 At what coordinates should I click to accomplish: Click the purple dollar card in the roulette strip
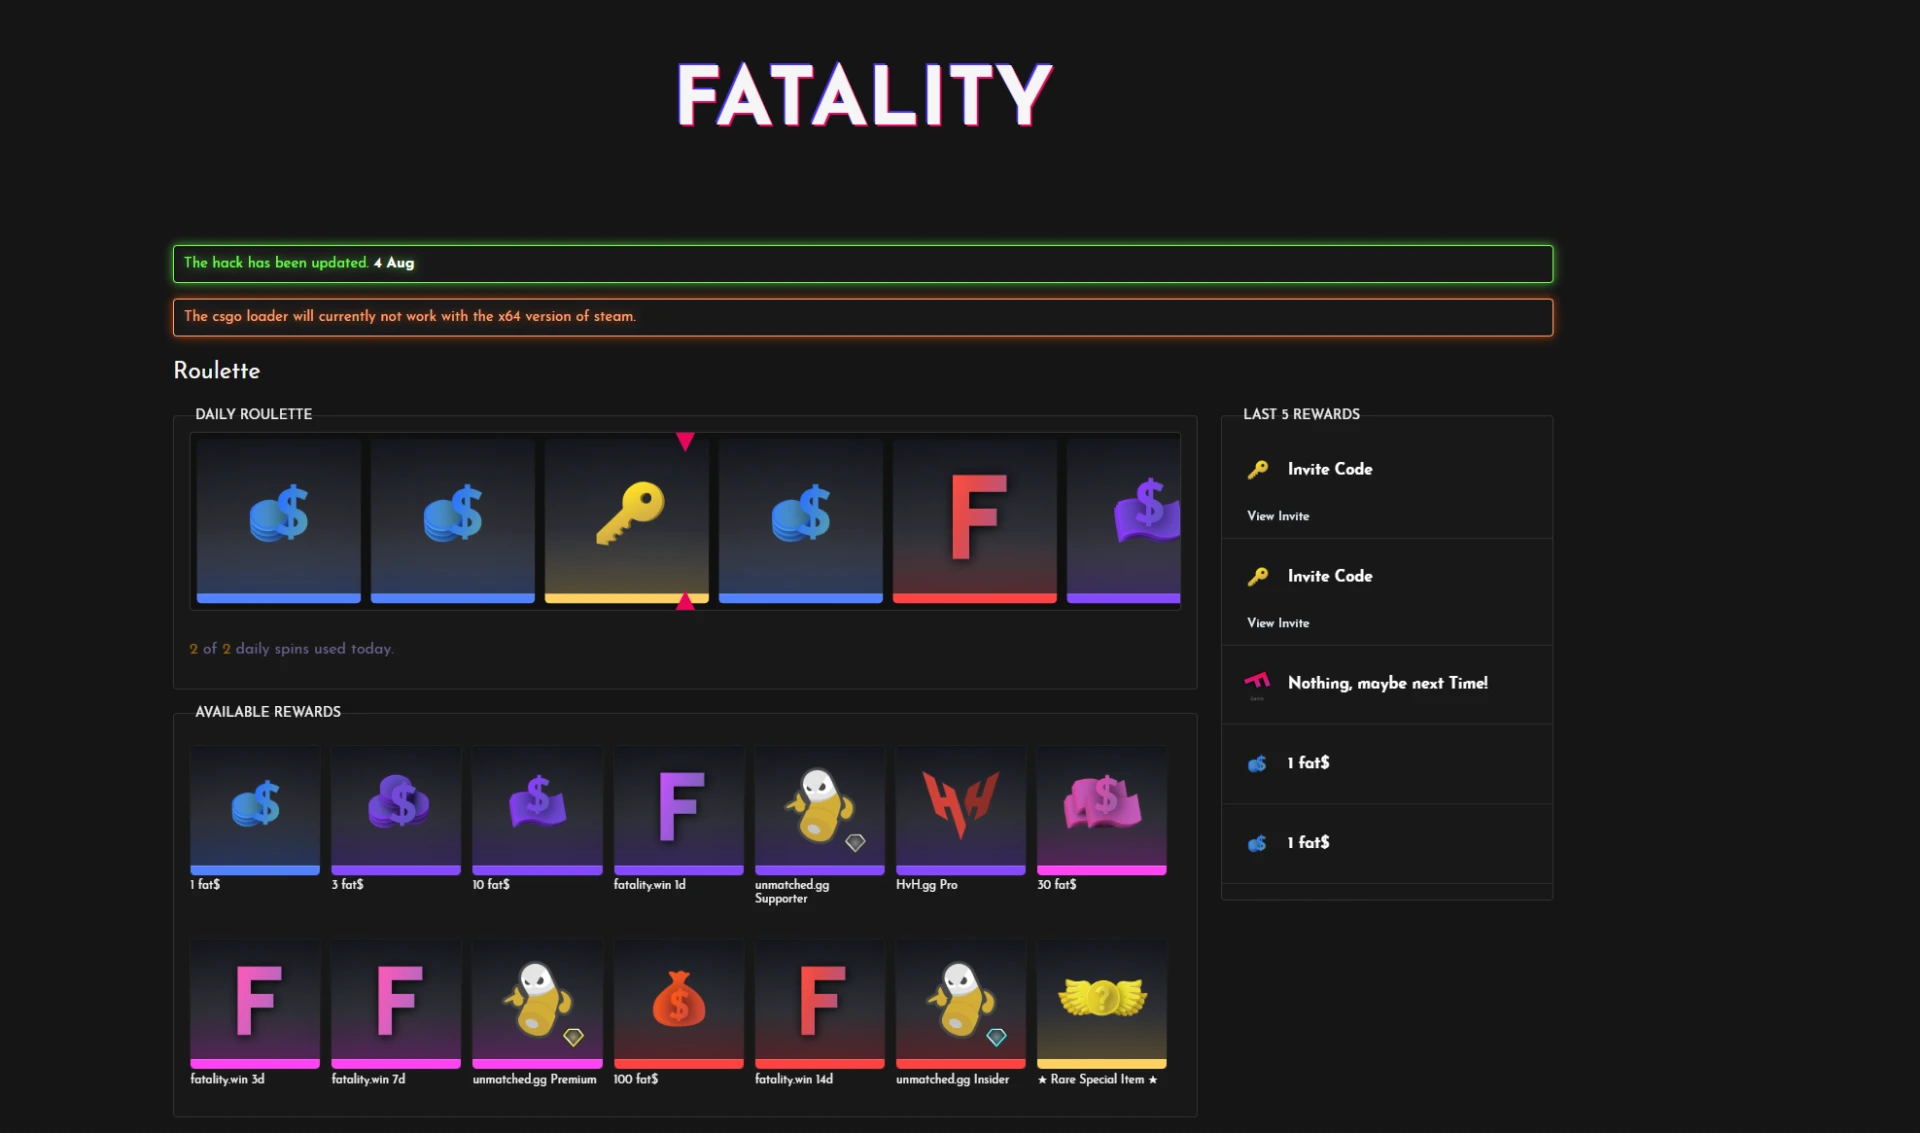(1124, 520)
